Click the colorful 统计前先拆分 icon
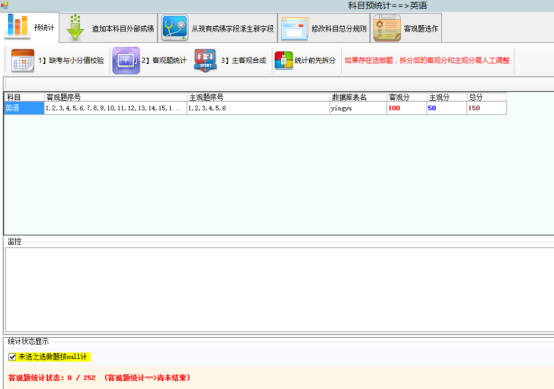Screen dimensions: 554x389 [283, 60]
